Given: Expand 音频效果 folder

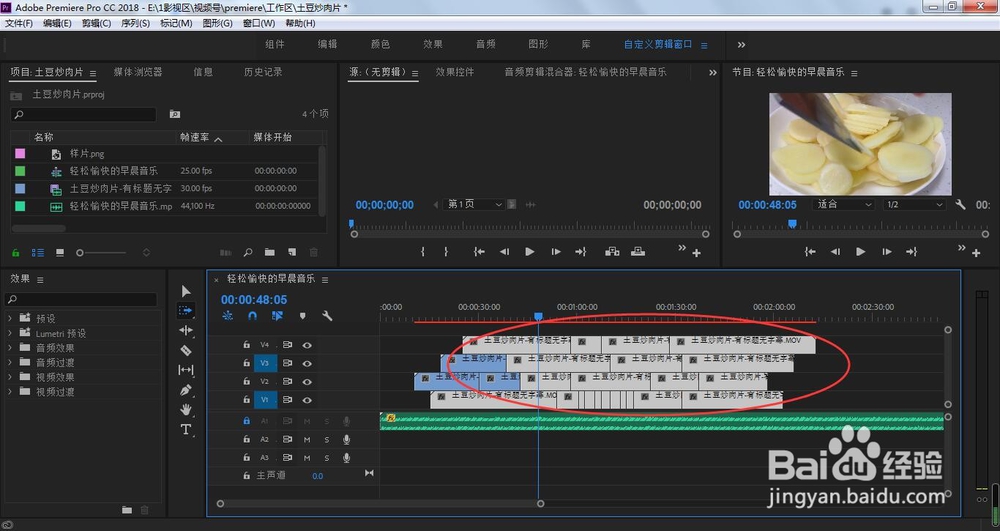Looking at the screenshot, I should point(10,347).
